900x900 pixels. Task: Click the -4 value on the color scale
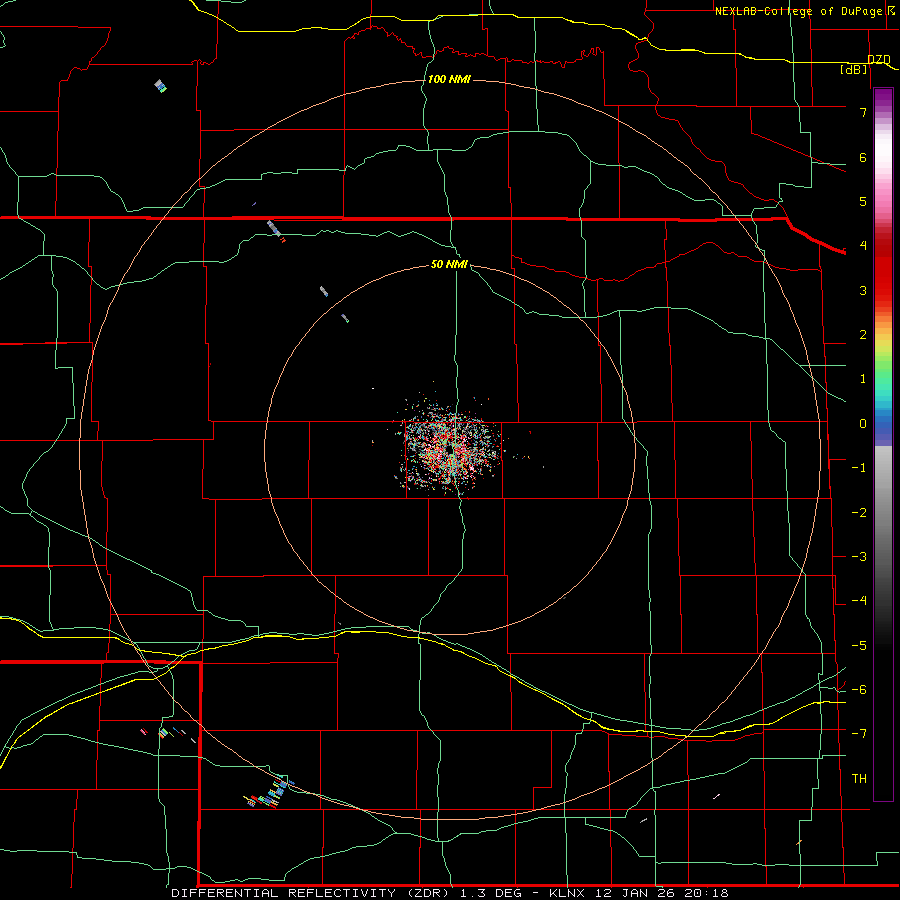point(859,601)
